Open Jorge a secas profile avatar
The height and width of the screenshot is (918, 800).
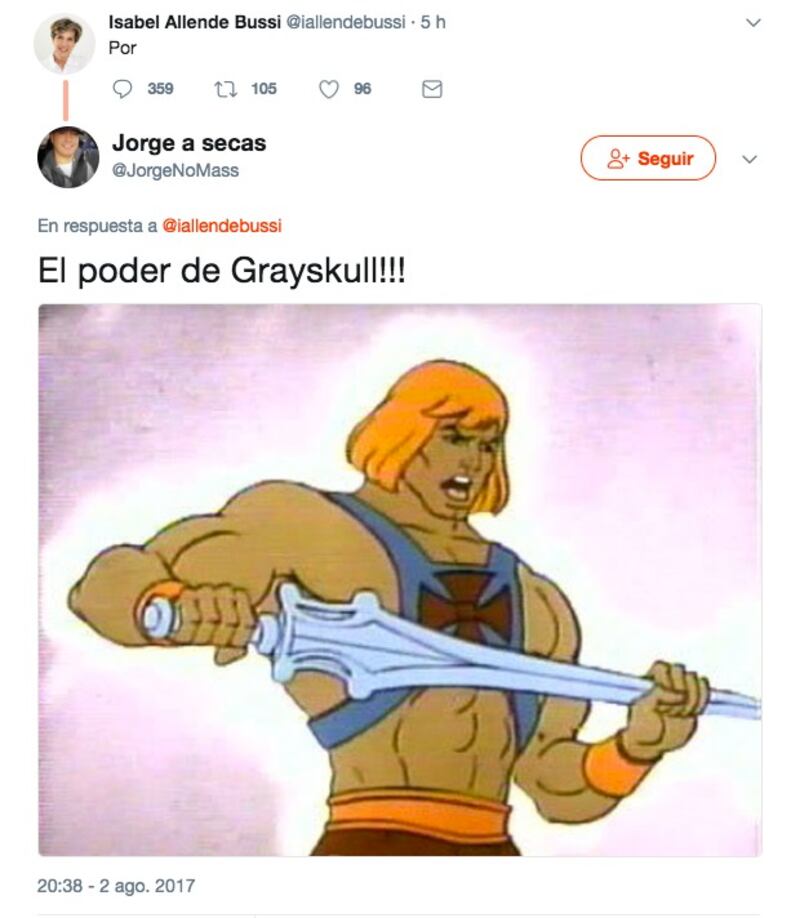pos(68,157)
